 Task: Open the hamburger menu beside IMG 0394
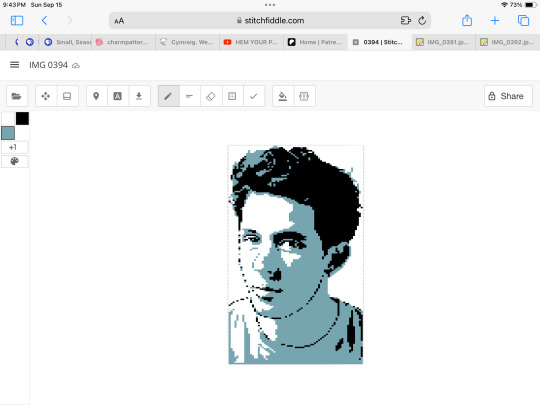(14, 65)
